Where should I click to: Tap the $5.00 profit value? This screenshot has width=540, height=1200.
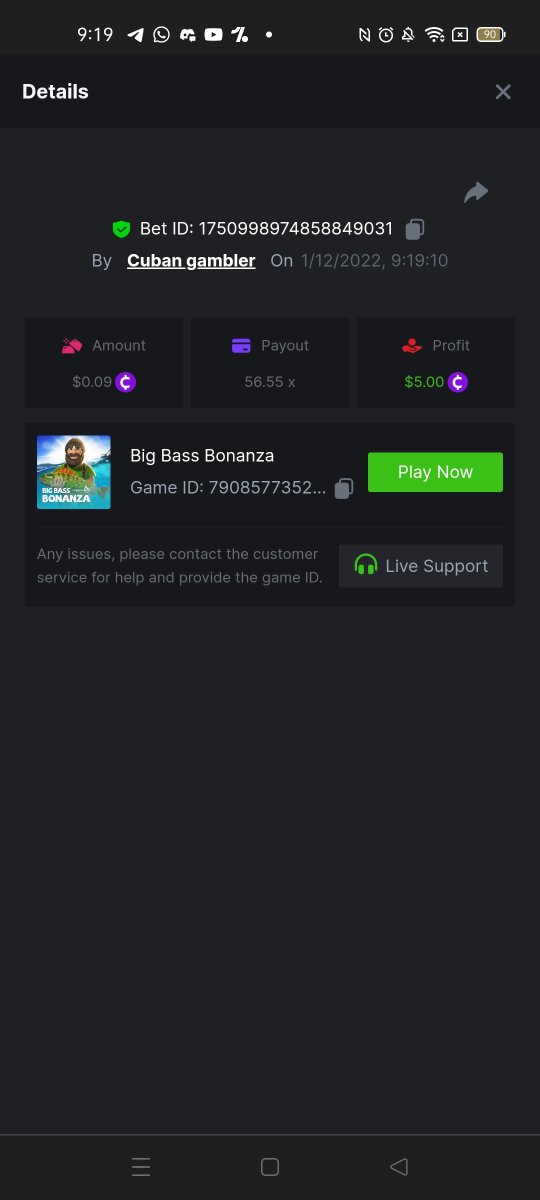tap(424, 382)
